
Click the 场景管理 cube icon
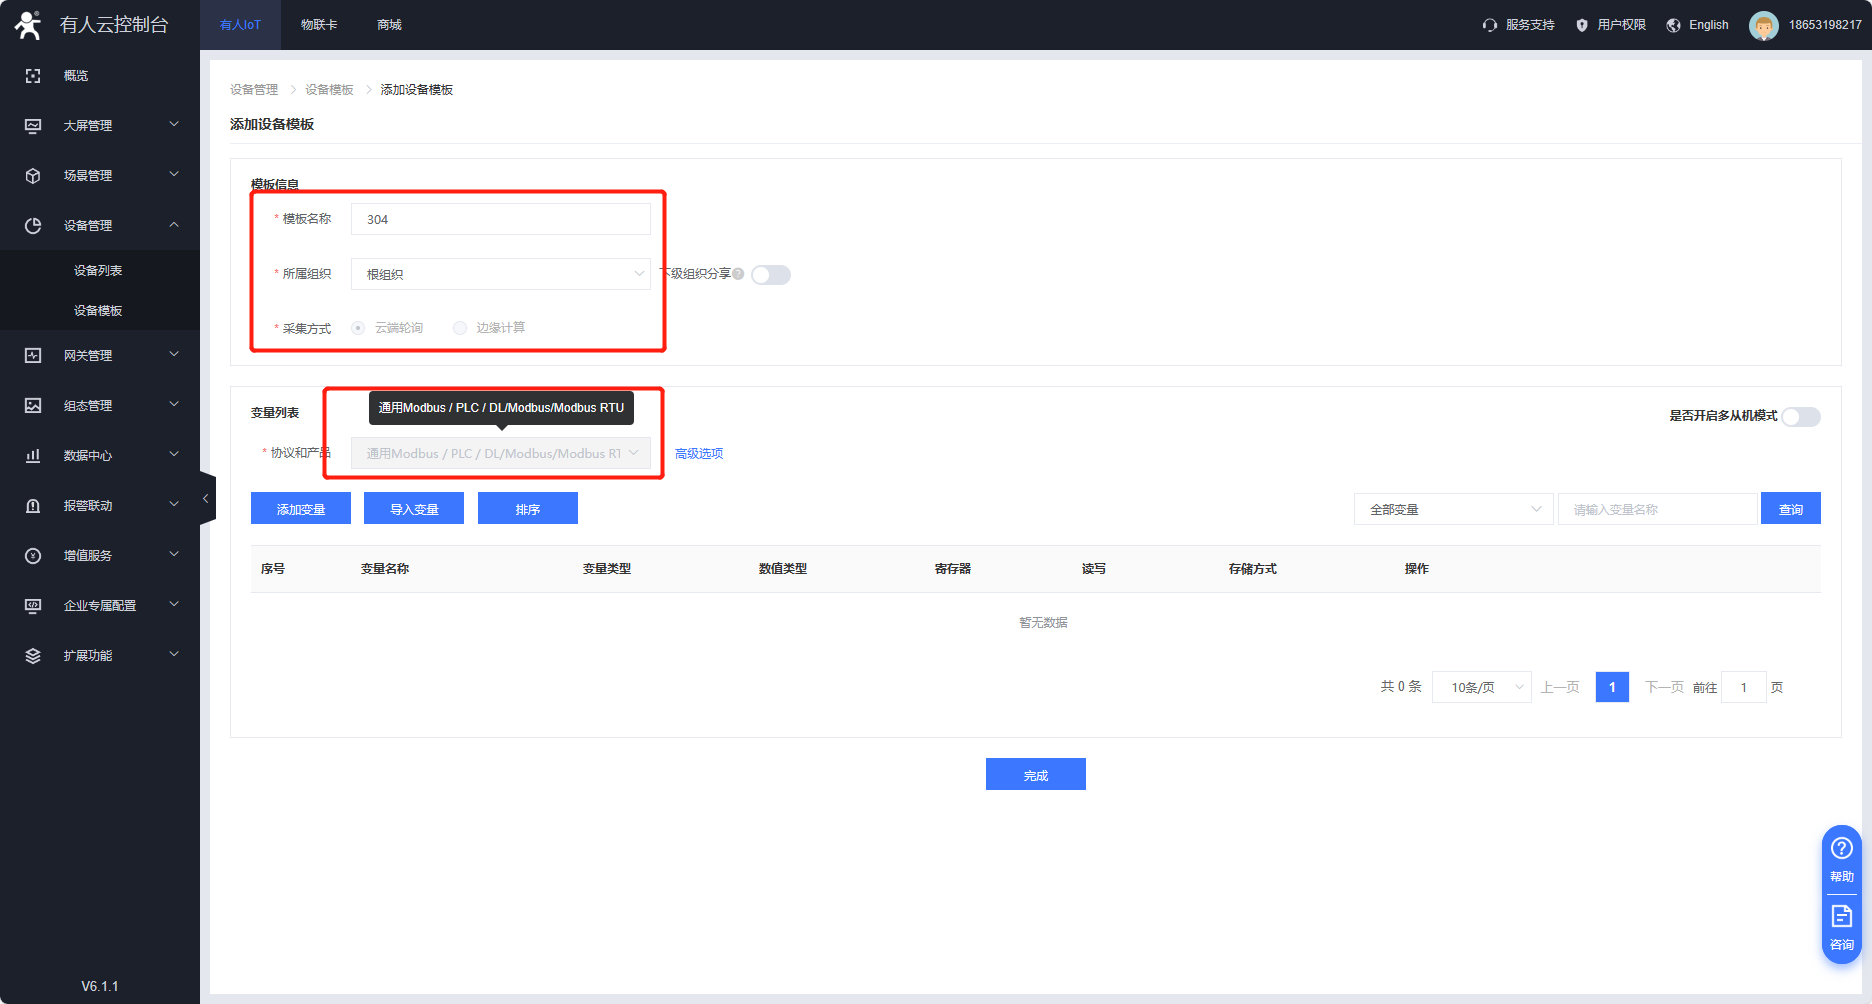pos(33,176)
